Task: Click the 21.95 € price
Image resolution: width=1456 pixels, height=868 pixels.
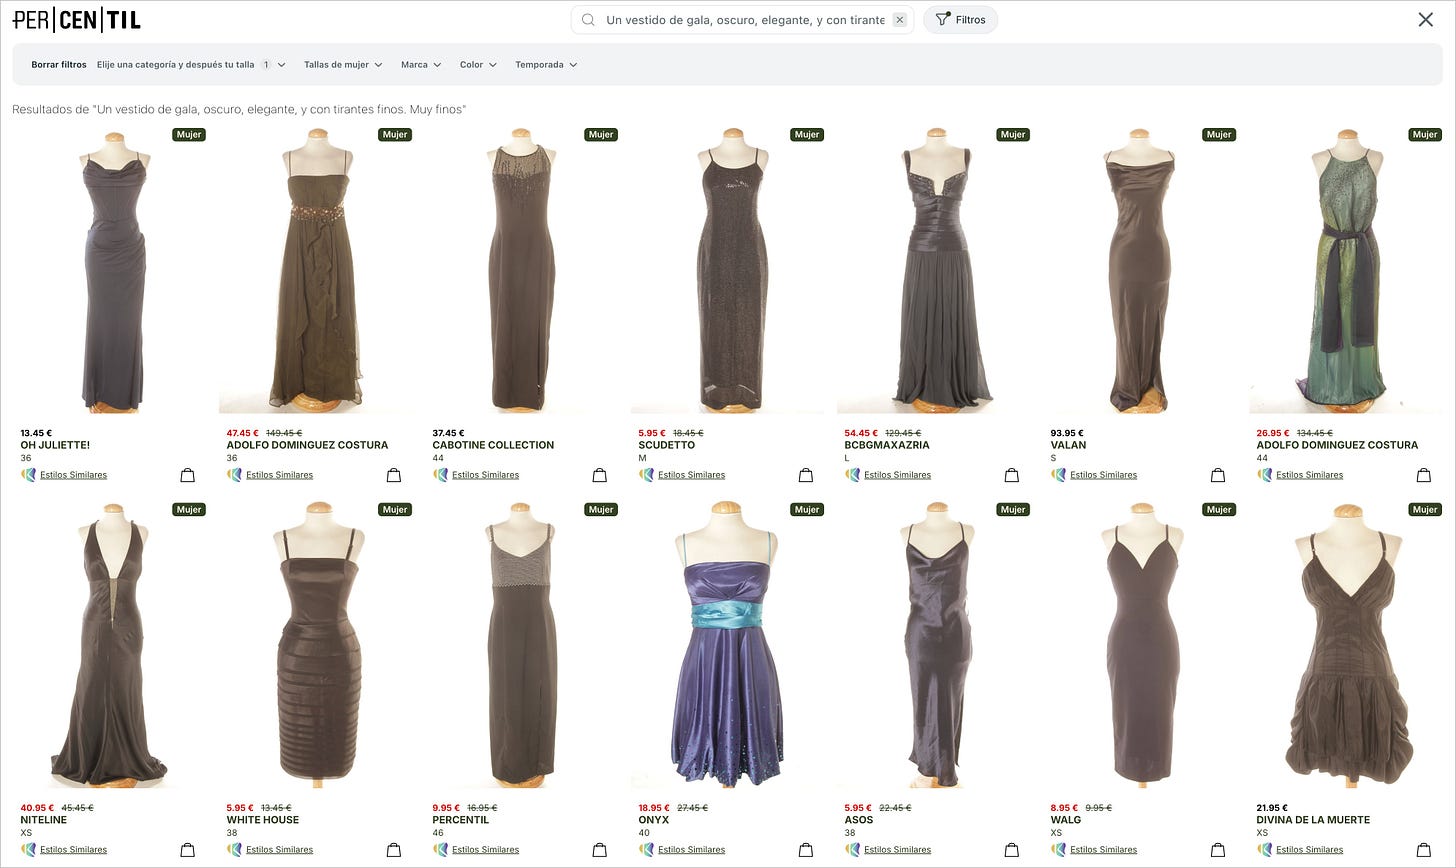Action: 1272,808
